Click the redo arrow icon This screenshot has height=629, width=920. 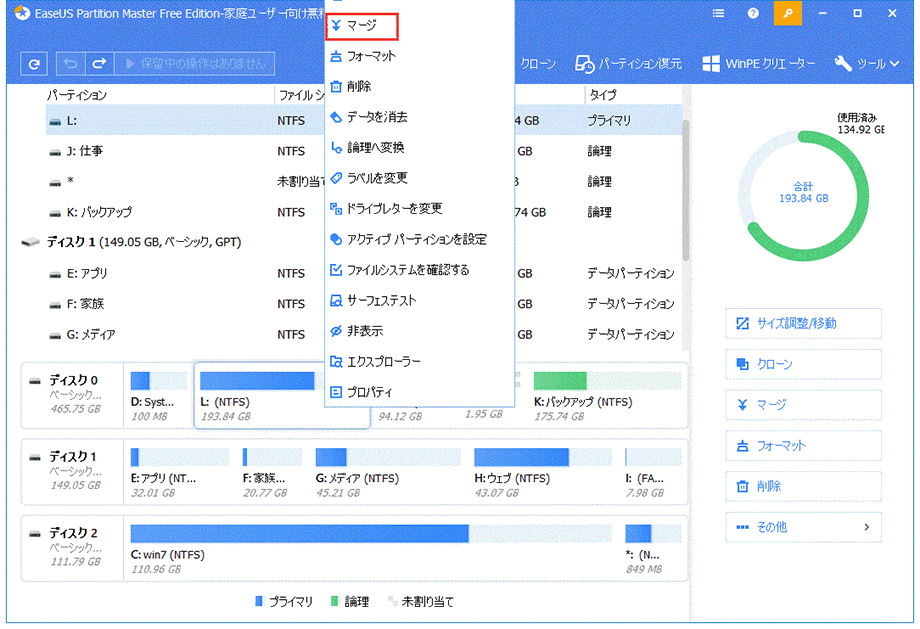pos(100,63)
